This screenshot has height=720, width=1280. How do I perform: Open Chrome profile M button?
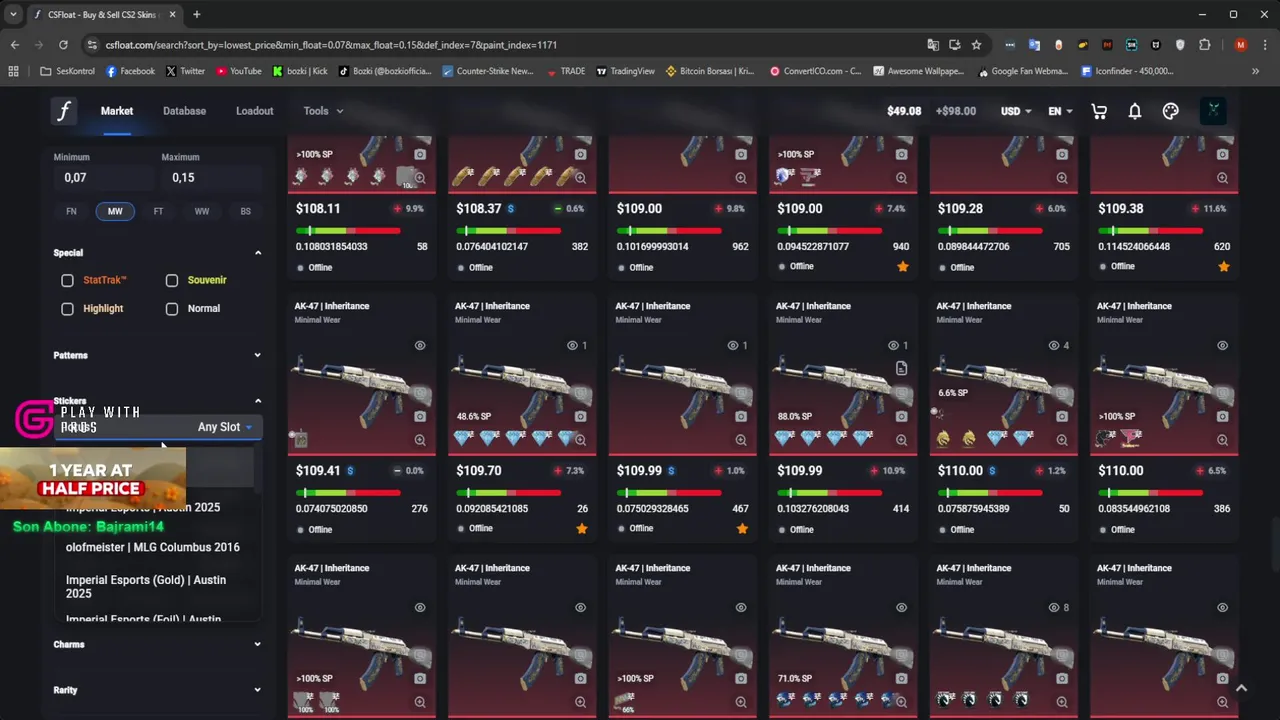coord(1241,45)
